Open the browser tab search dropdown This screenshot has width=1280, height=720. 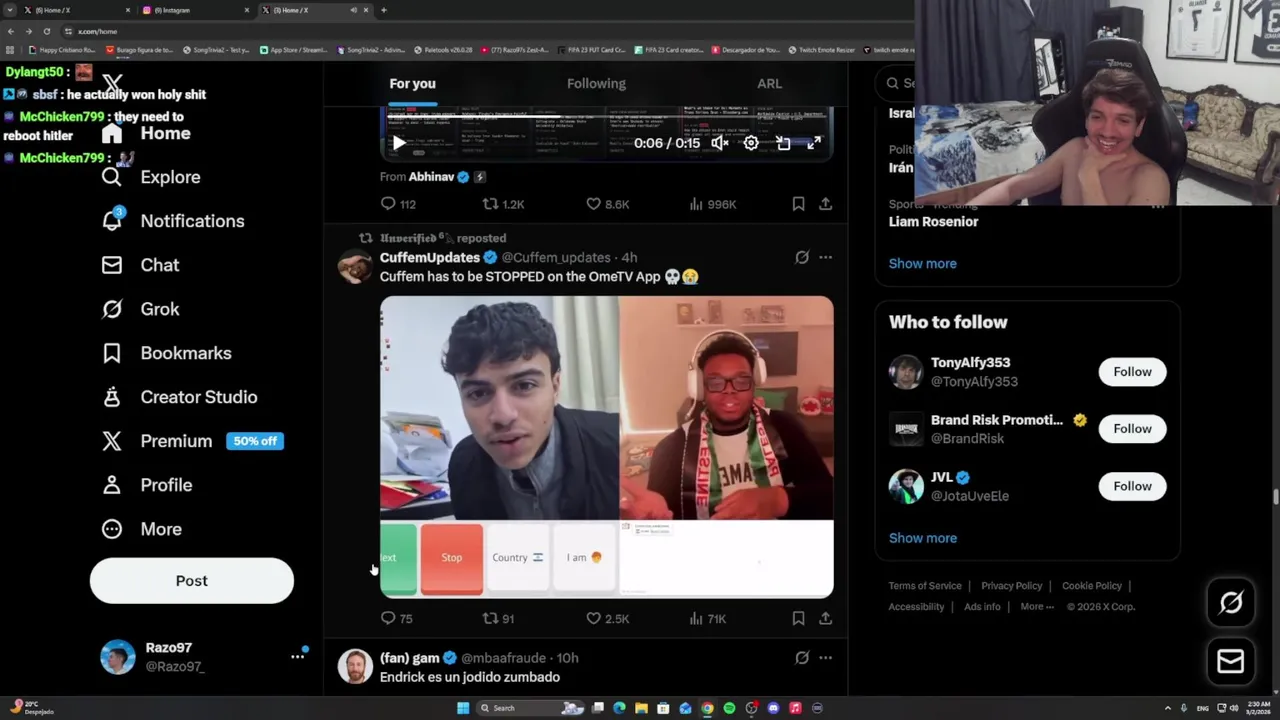11,10
